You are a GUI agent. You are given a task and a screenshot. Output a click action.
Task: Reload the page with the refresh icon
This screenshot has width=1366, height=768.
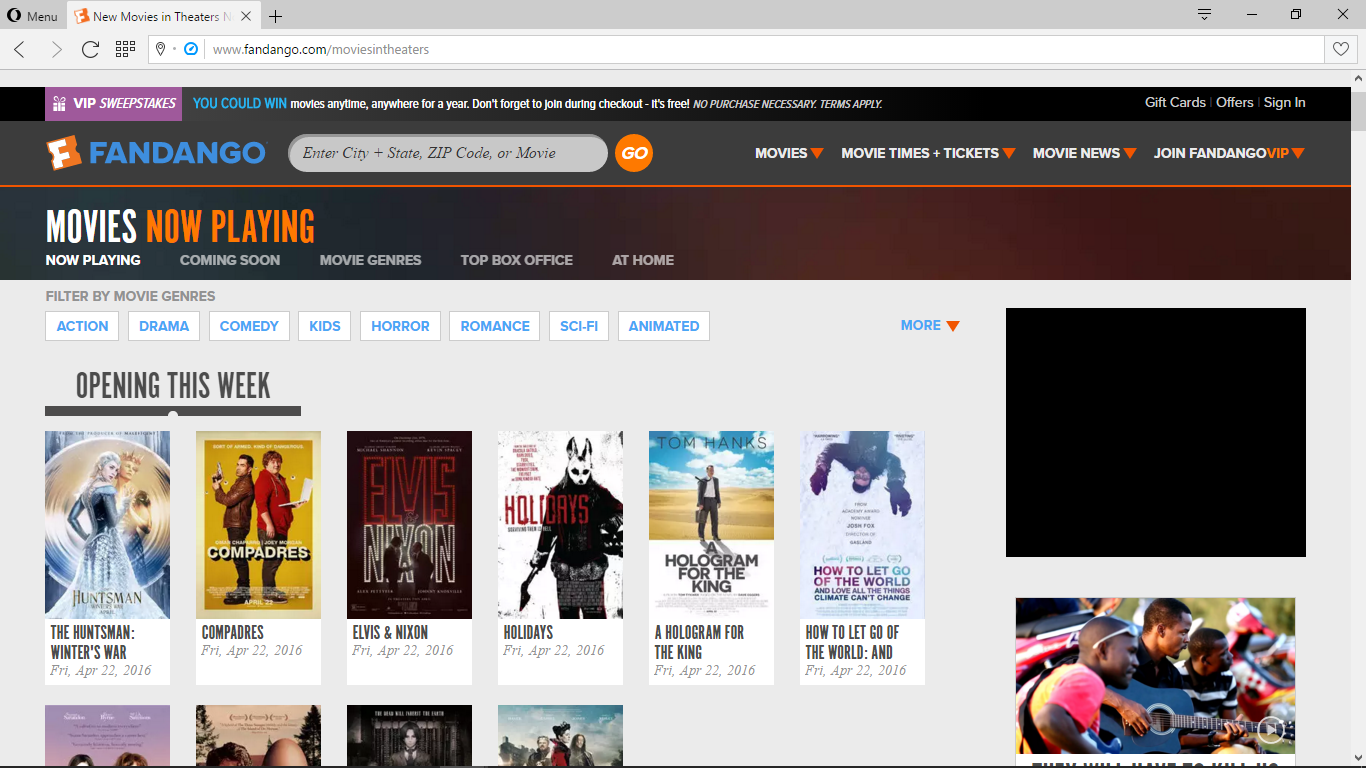90,49
